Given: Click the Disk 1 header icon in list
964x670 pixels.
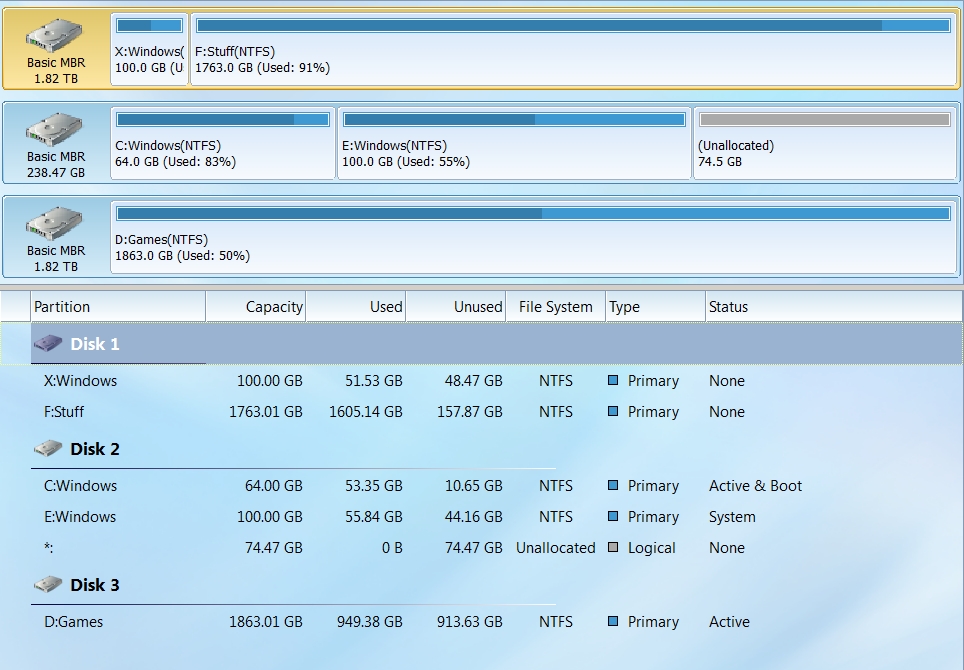Looking at the screenshot, I should tap(48, 344).
